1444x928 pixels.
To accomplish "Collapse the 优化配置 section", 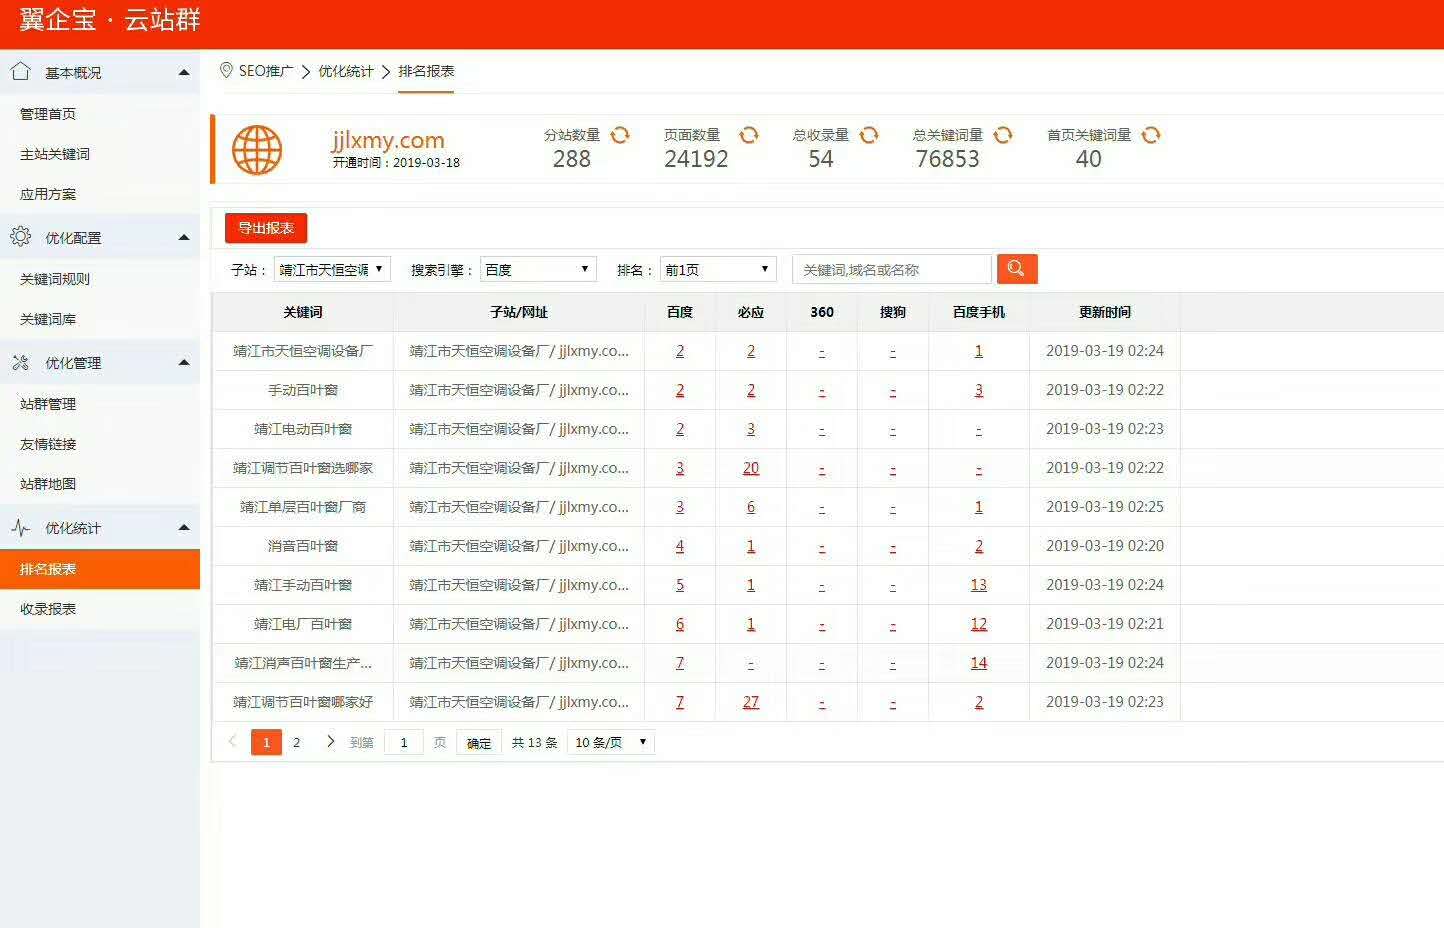I will (x=184, y=237).
